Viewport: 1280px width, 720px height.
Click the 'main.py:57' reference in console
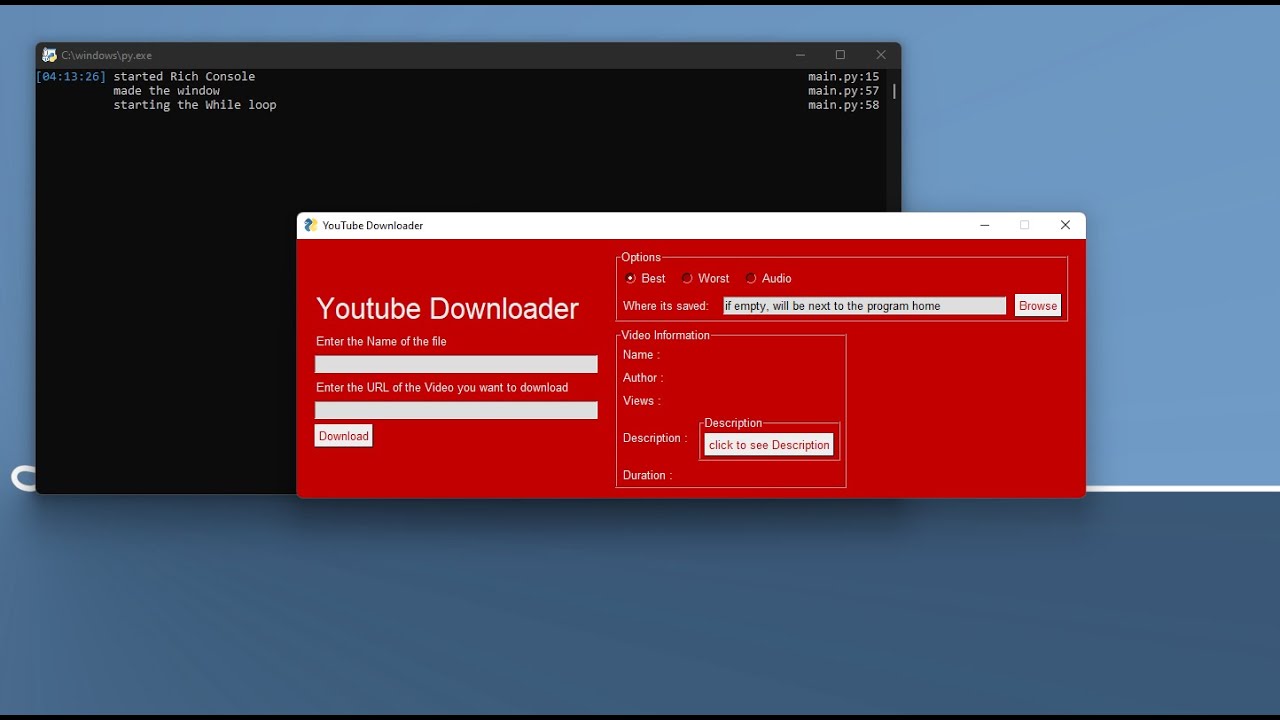[844, 90]
